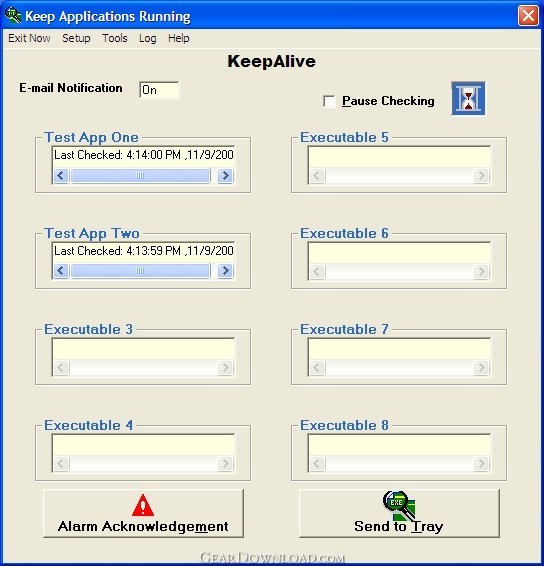Viewport: 544px width, 566px height.
Task: Open the Exit Now menu
Action: tap(29, 38)
